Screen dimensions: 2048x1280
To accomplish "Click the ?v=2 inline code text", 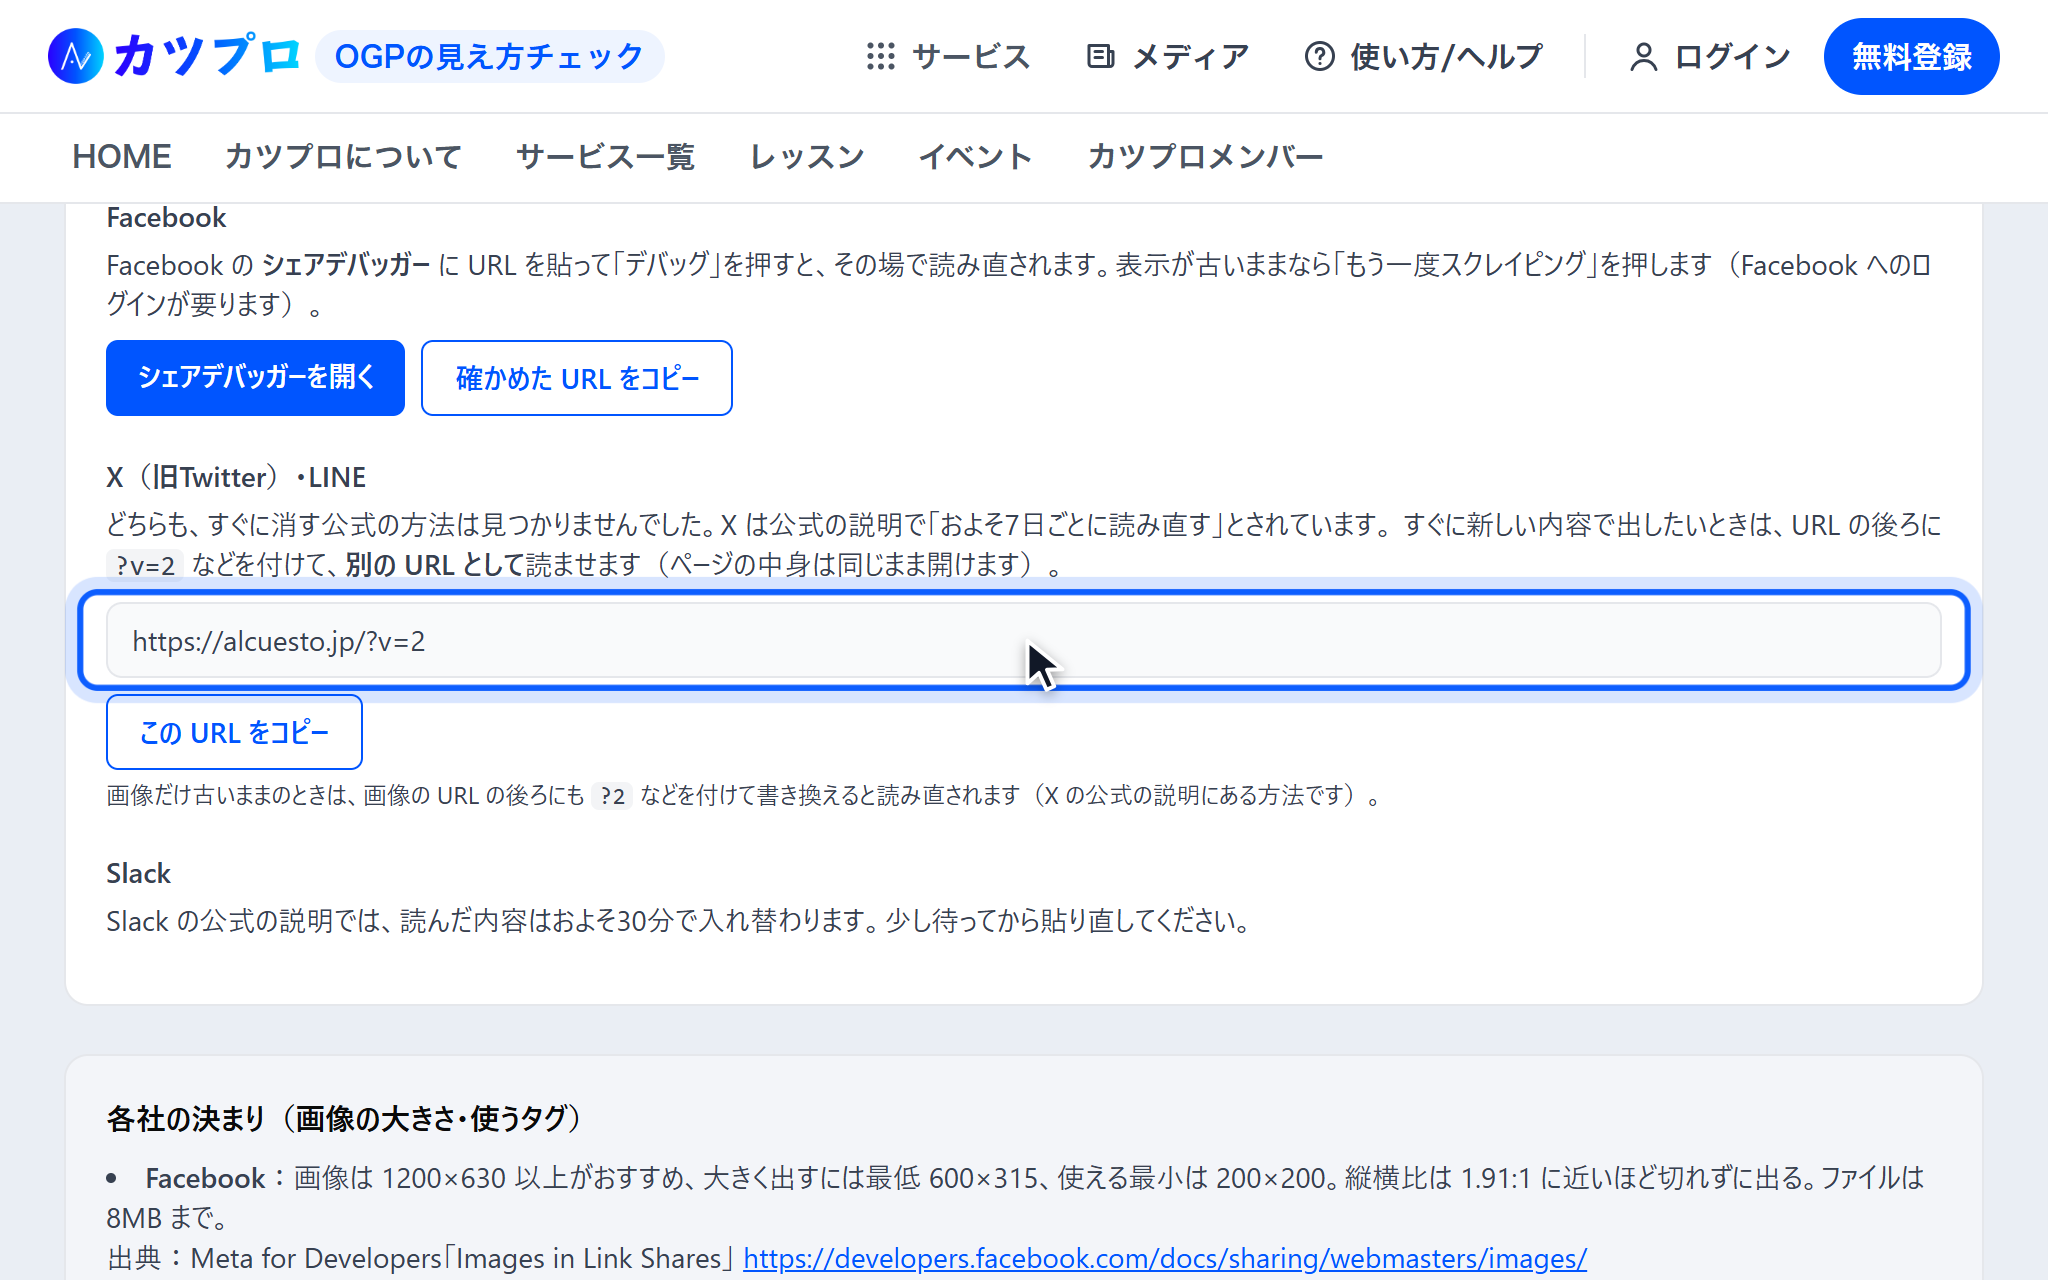I will 145,565.
